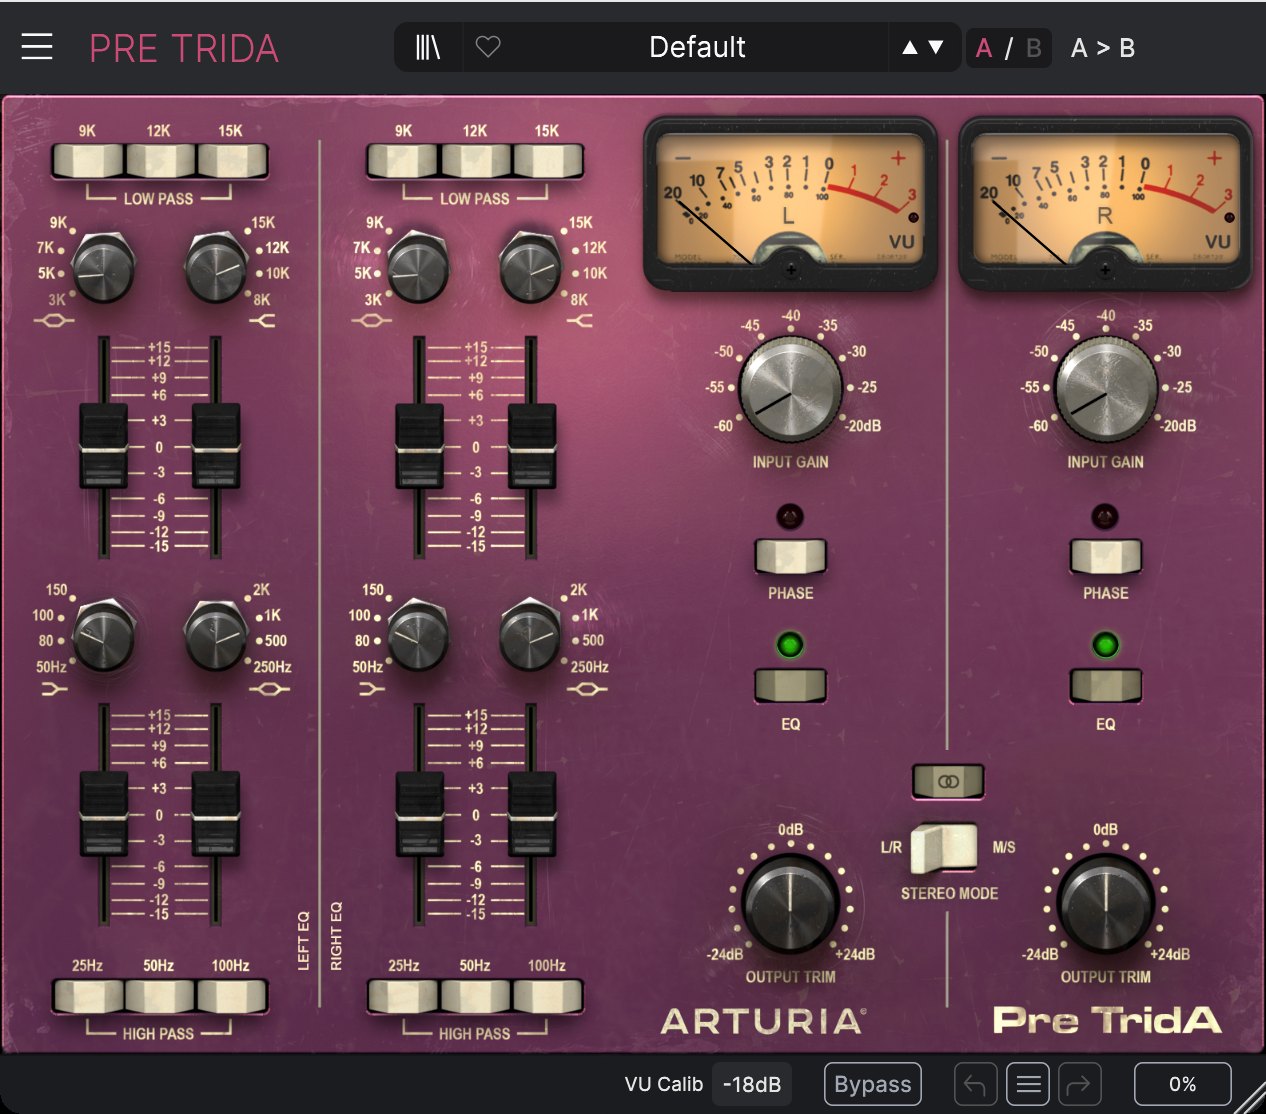Screen dimensions: 1266x1114
Task: Click the PRE TRIDA plugin title
Action: click(x=184, y=48)
